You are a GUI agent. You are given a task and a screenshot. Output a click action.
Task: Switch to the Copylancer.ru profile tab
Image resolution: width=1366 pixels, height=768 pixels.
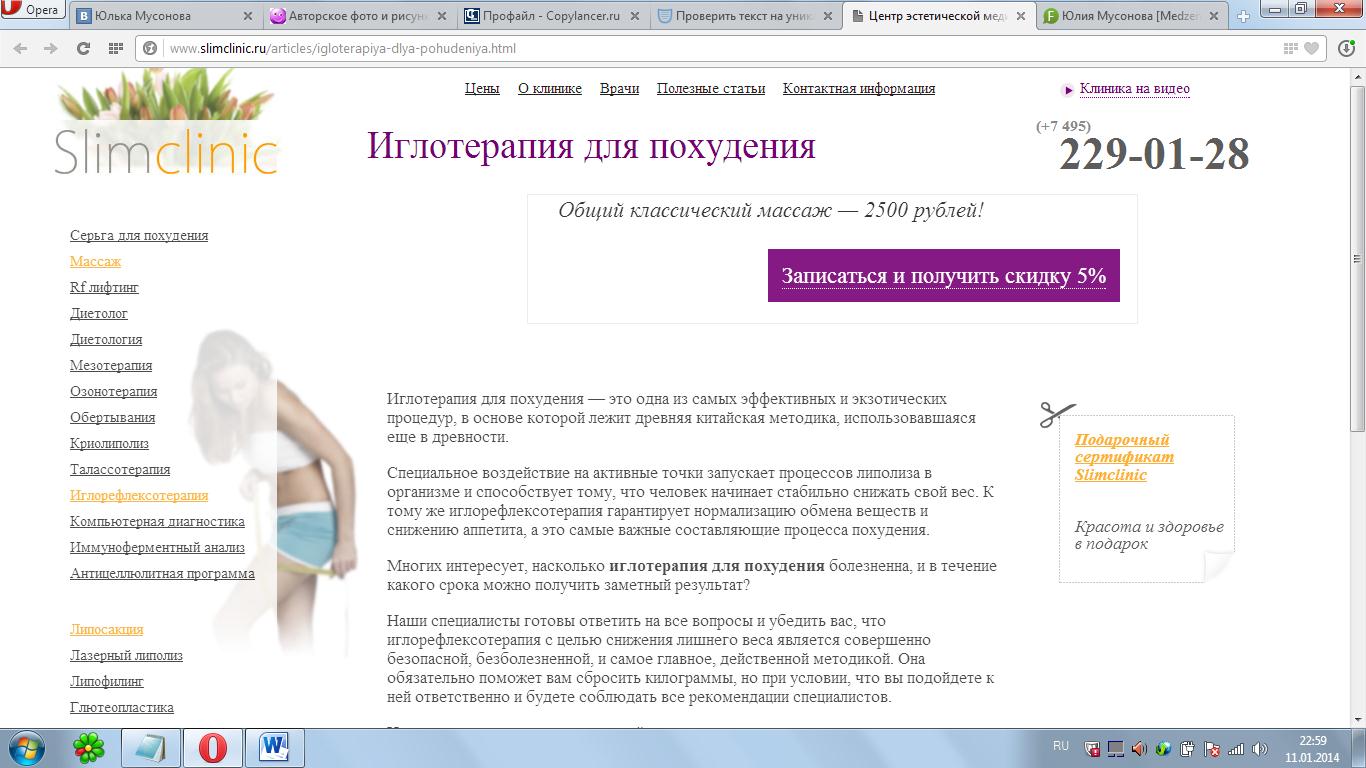pos(546,16)
